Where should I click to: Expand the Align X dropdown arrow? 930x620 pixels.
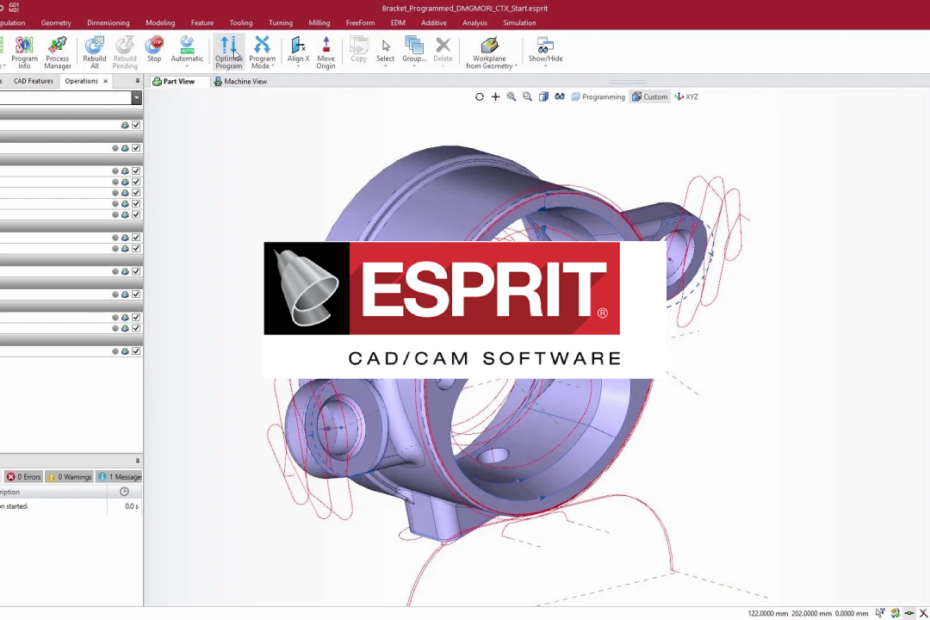point(298,66)
